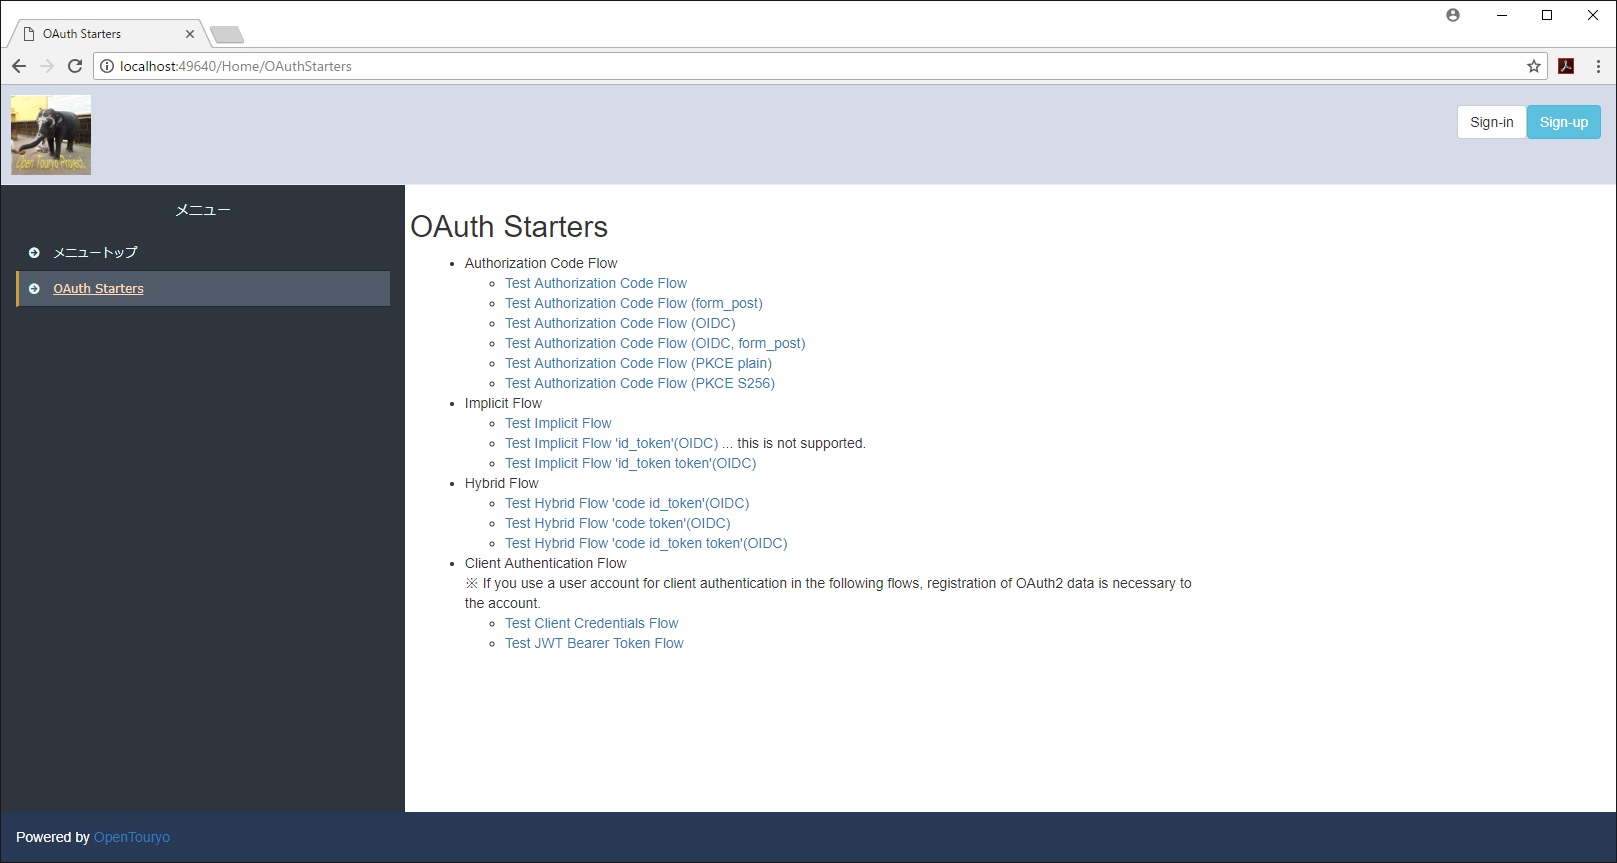Open the Test Implicit Flow link
The height and width of the screenshot is (863, 1617).
[557, 423]
